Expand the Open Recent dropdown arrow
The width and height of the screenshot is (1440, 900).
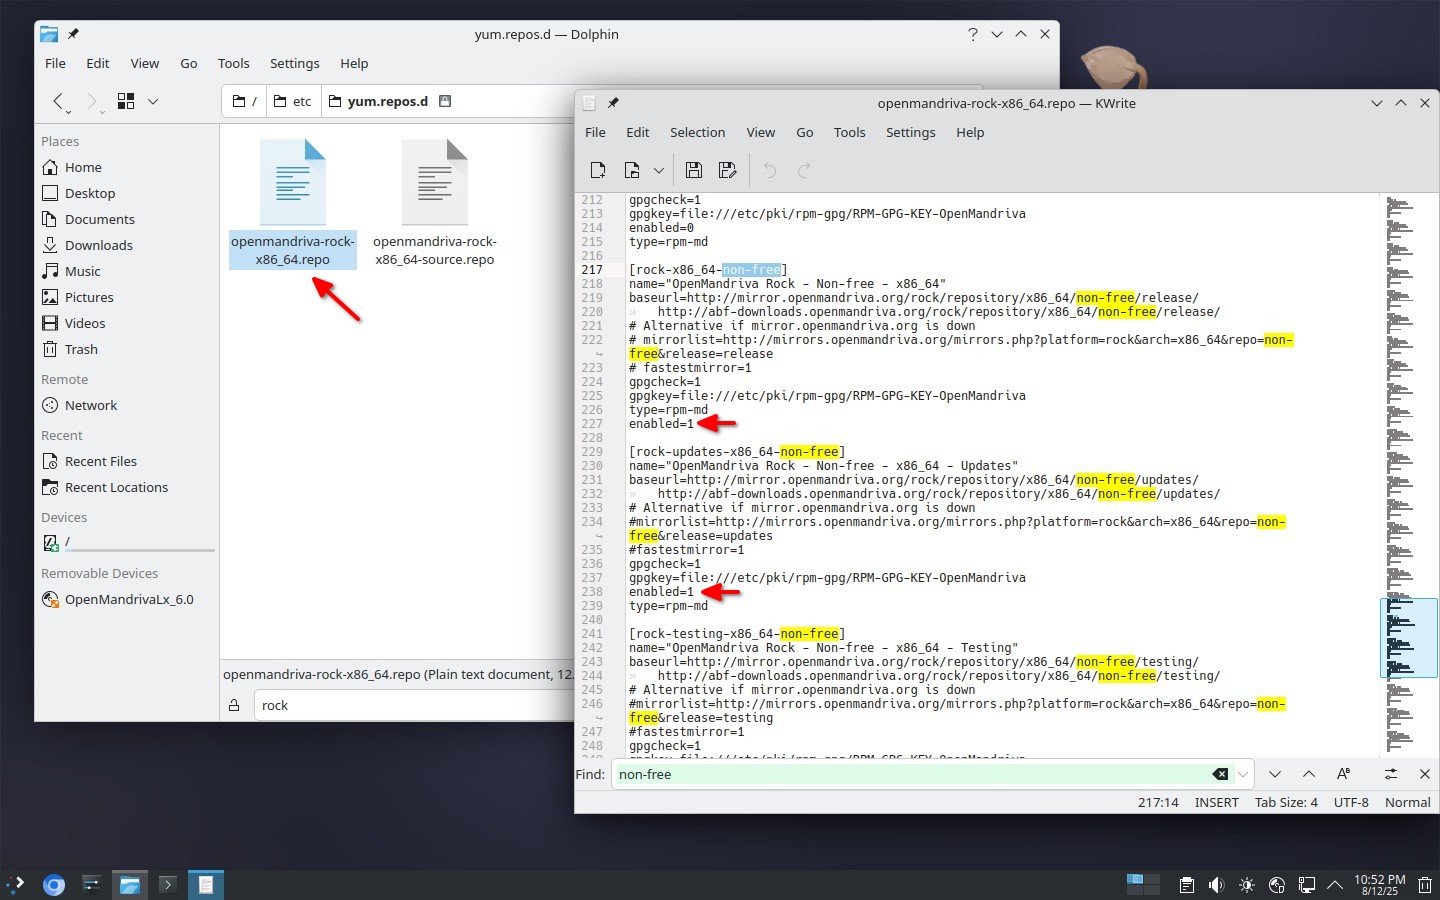point(659,170)
